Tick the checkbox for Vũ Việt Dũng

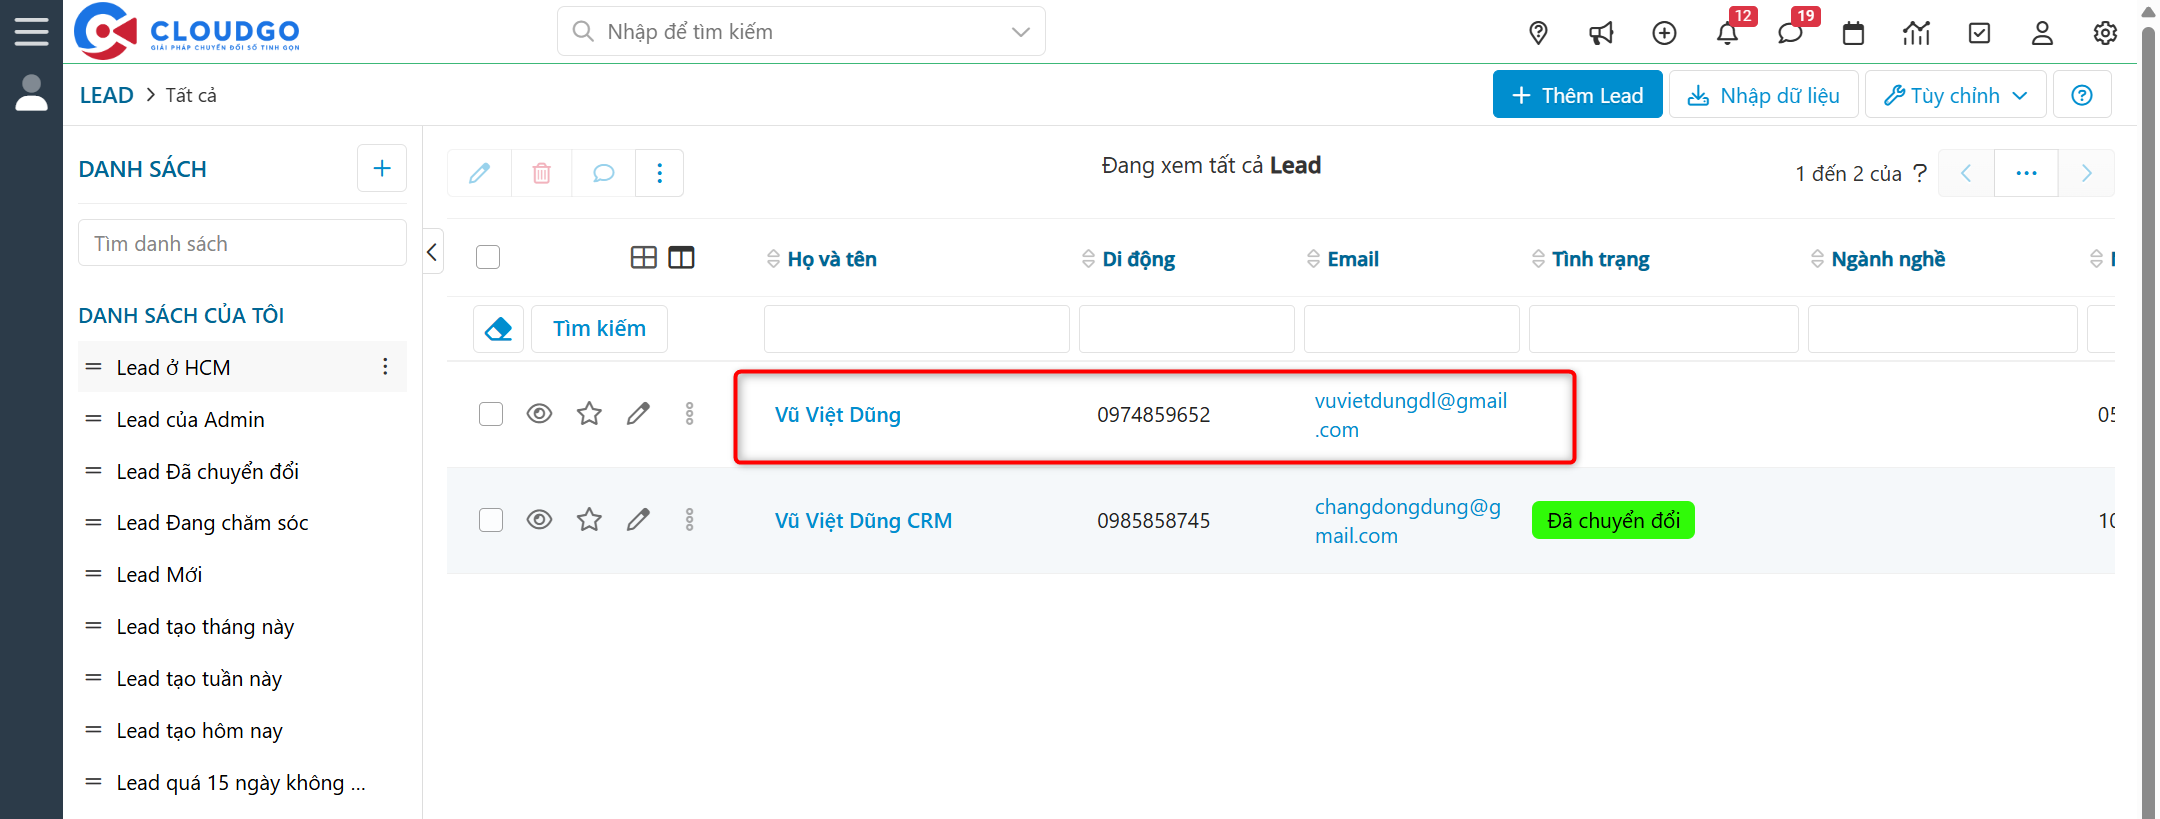[x=491, y=414]
